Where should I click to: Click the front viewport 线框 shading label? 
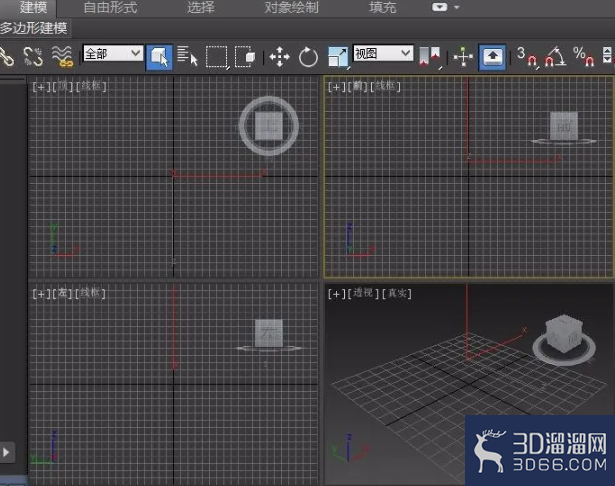point(385,86)
